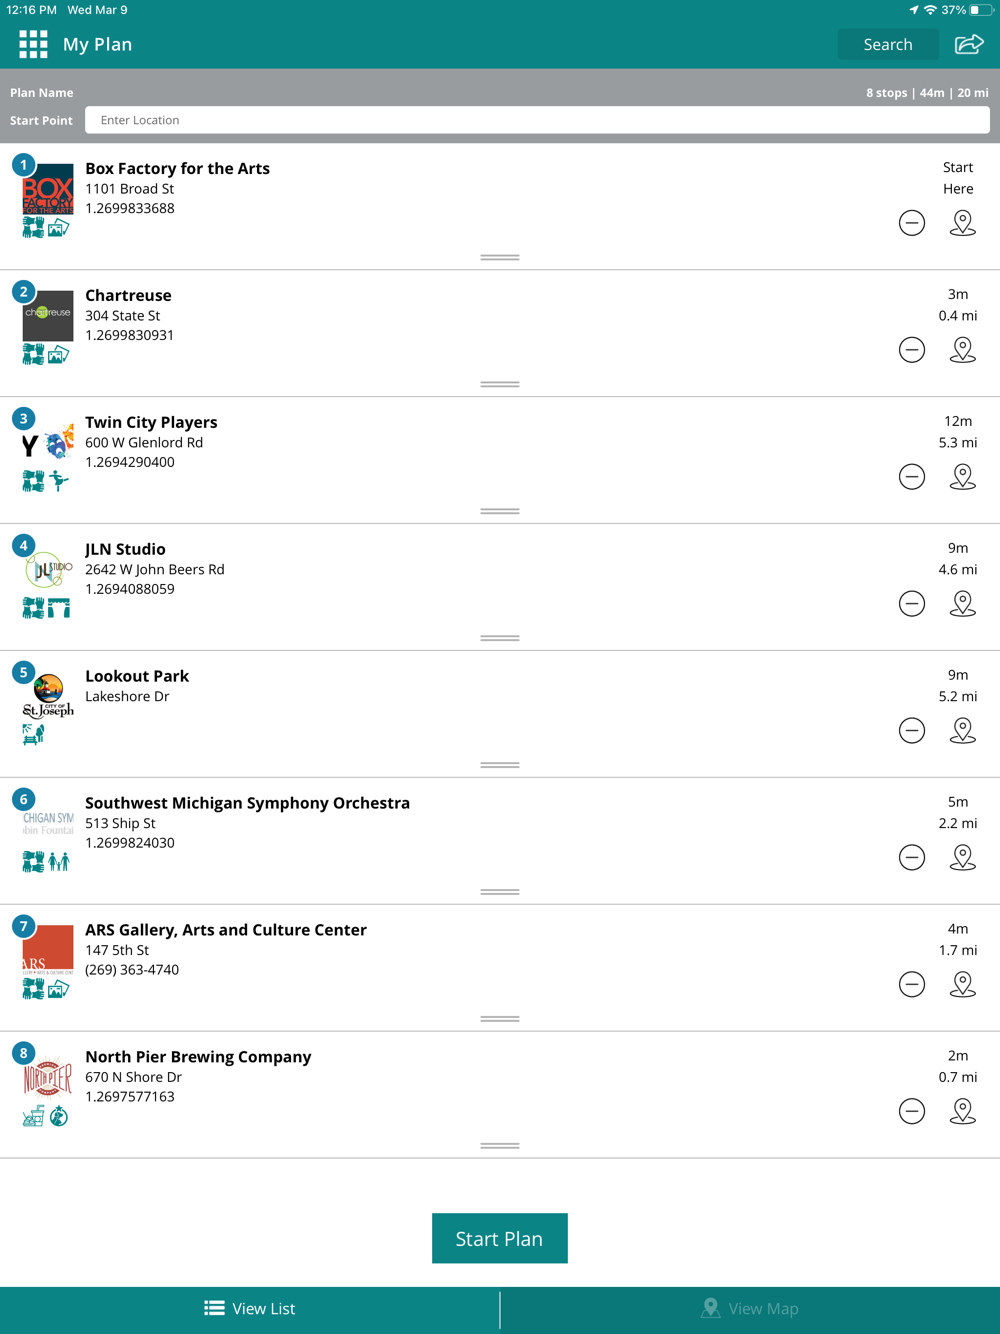This screenshot has height=1334, width=1000.
Task: Tap the share plan icon
Action: point(969,44)
